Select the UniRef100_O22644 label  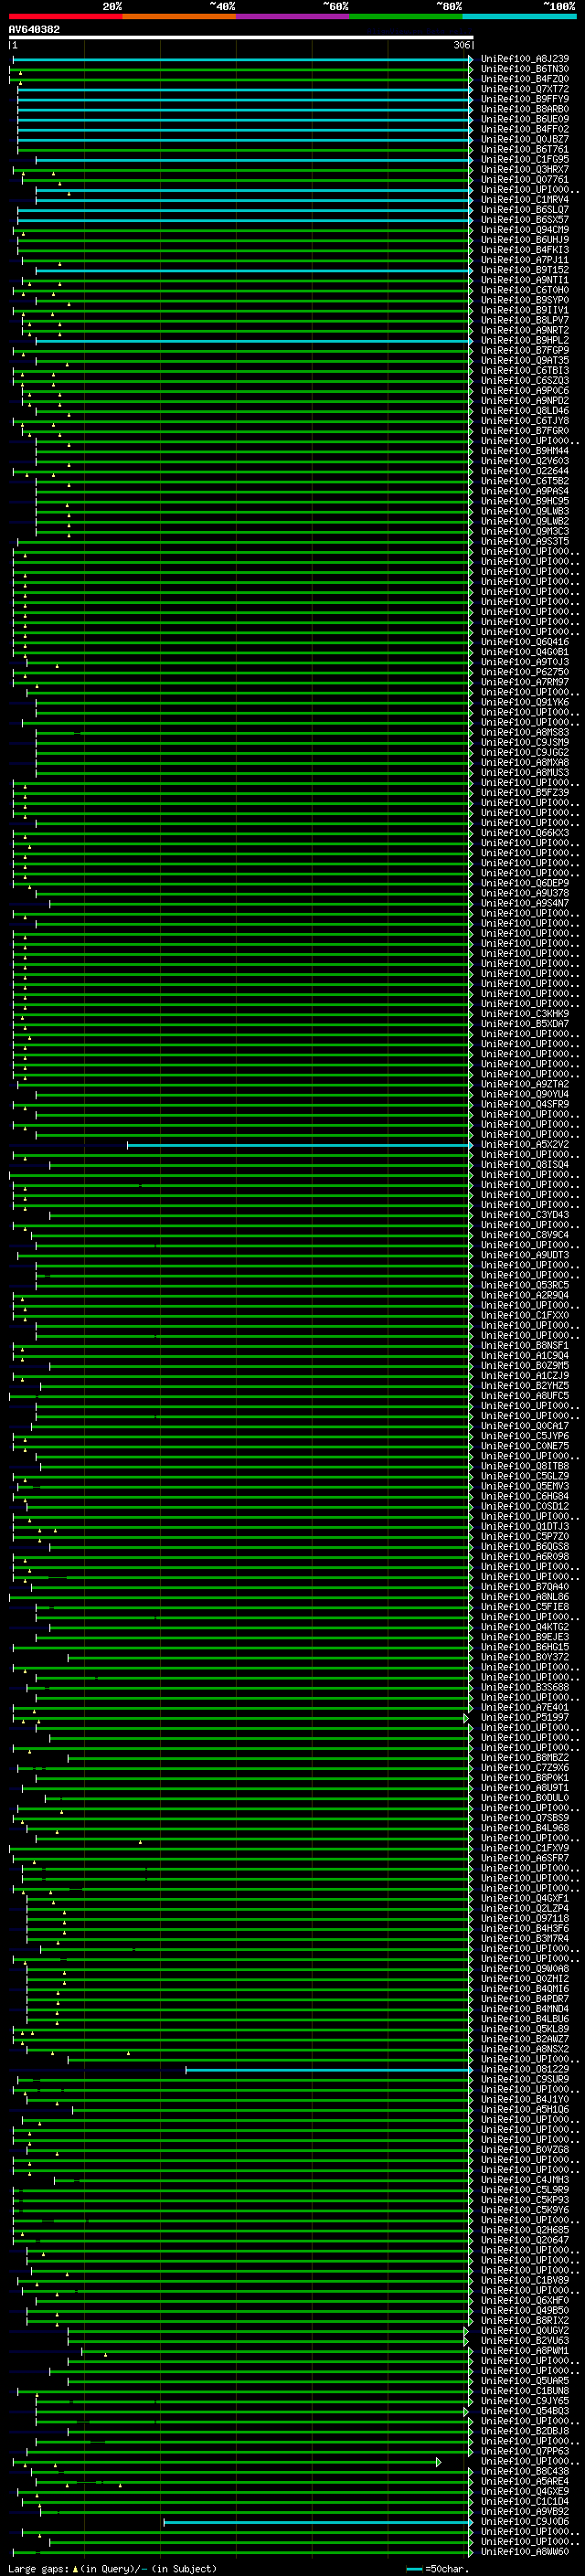tap(525, 471)
